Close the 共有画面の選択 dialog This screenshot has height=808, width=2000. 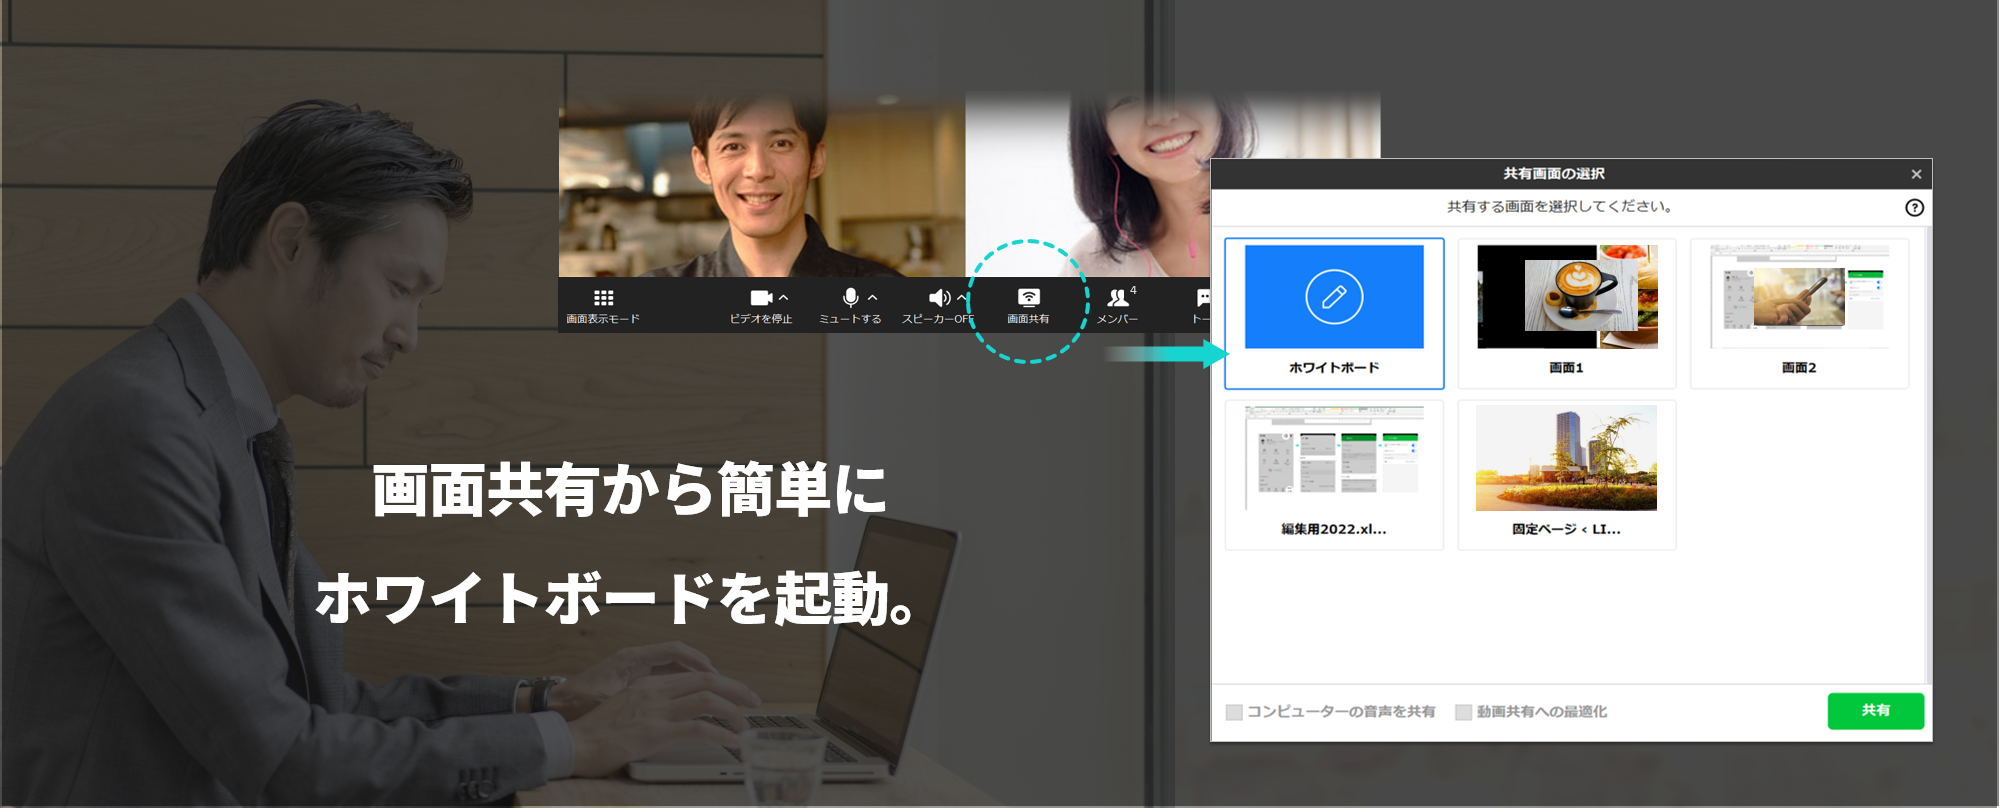[1916, 174]
